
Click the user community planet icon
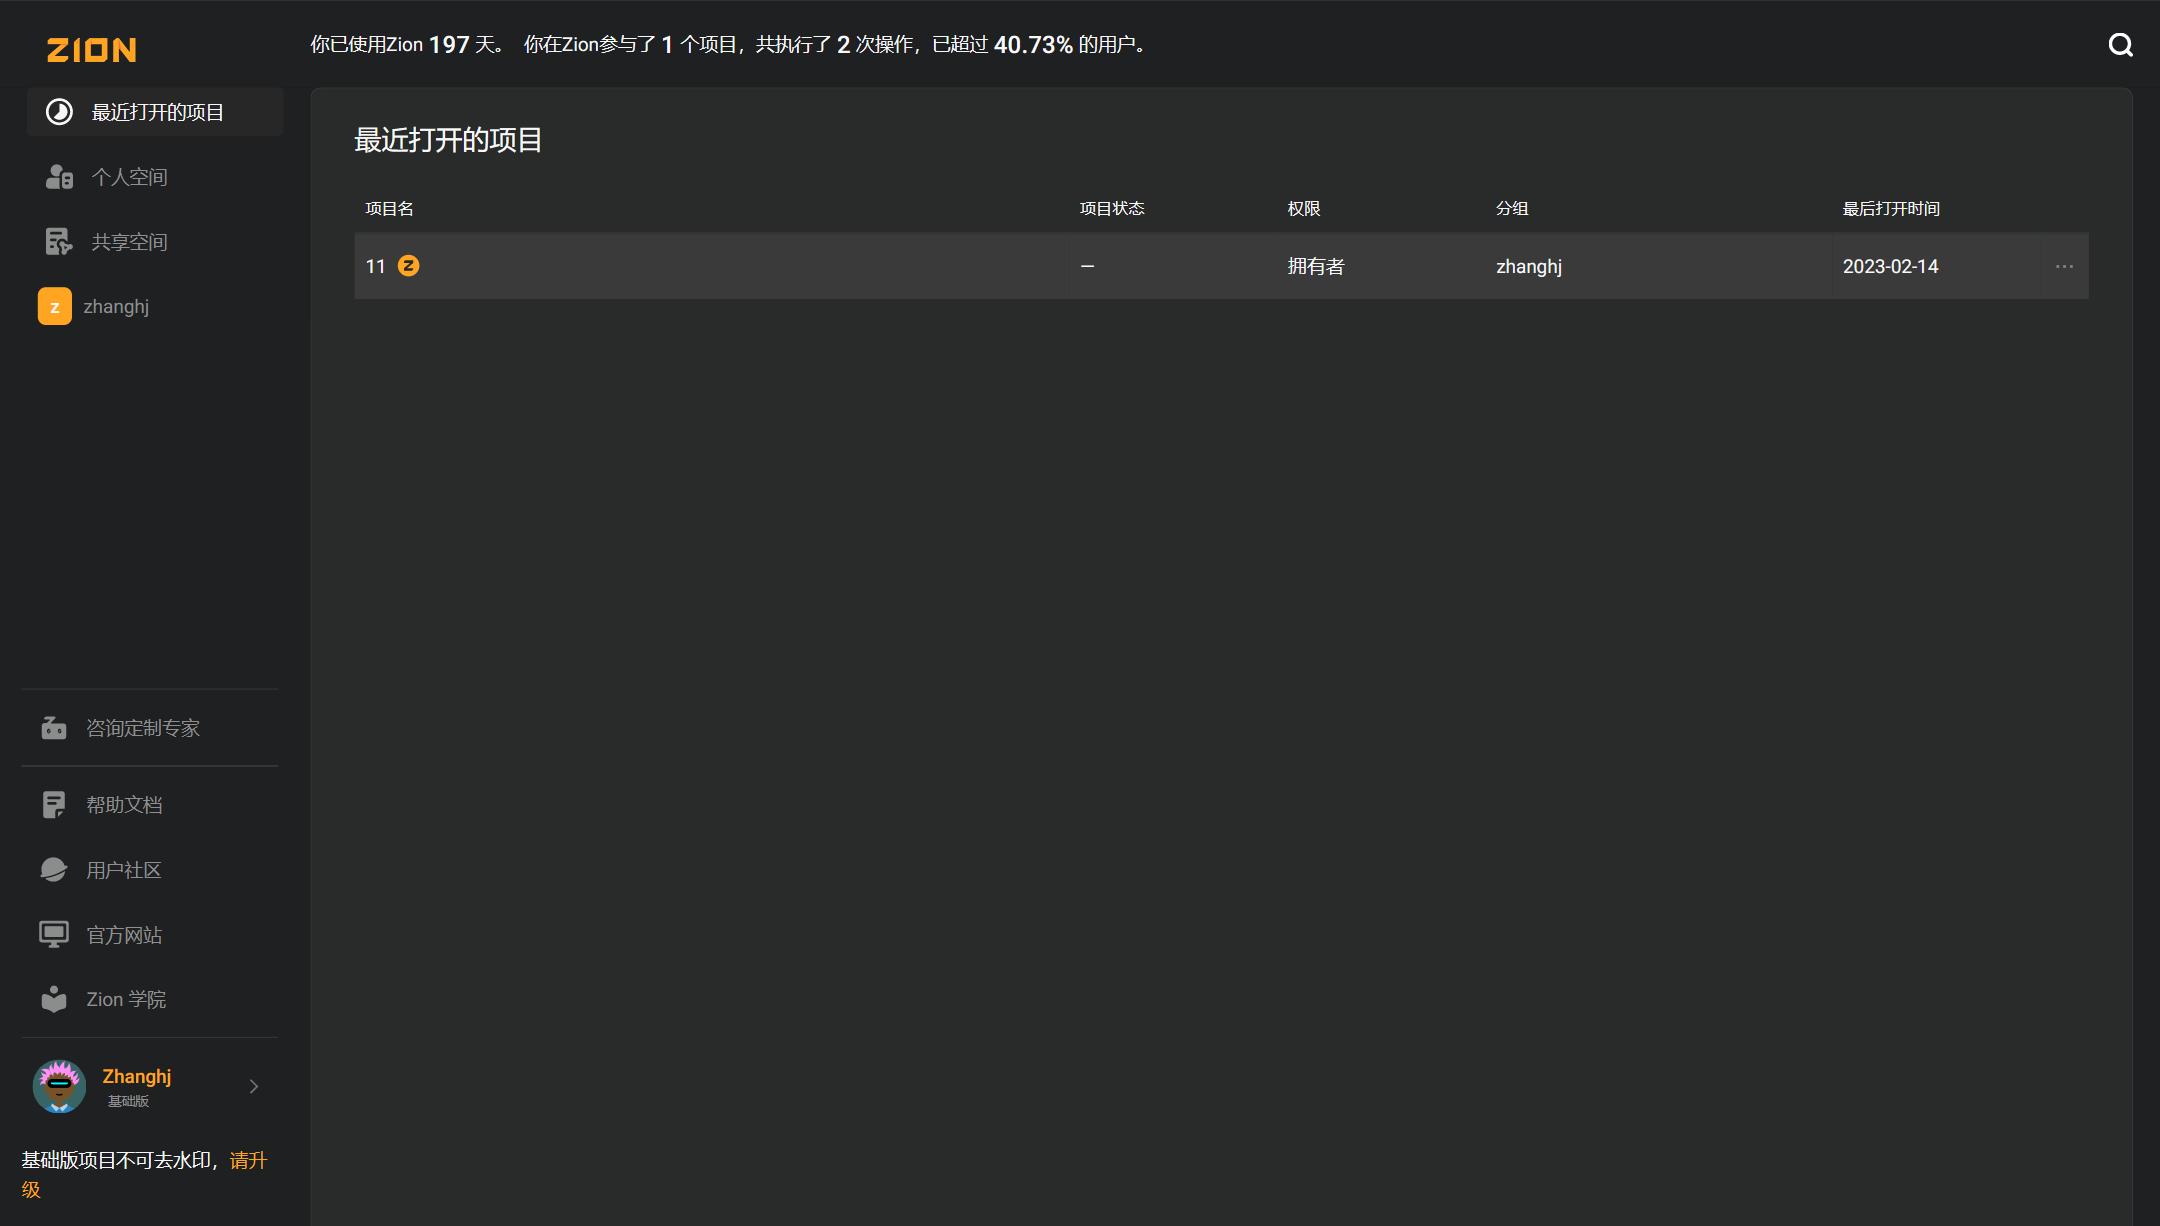pyautogui.click(x=54, y=870)
